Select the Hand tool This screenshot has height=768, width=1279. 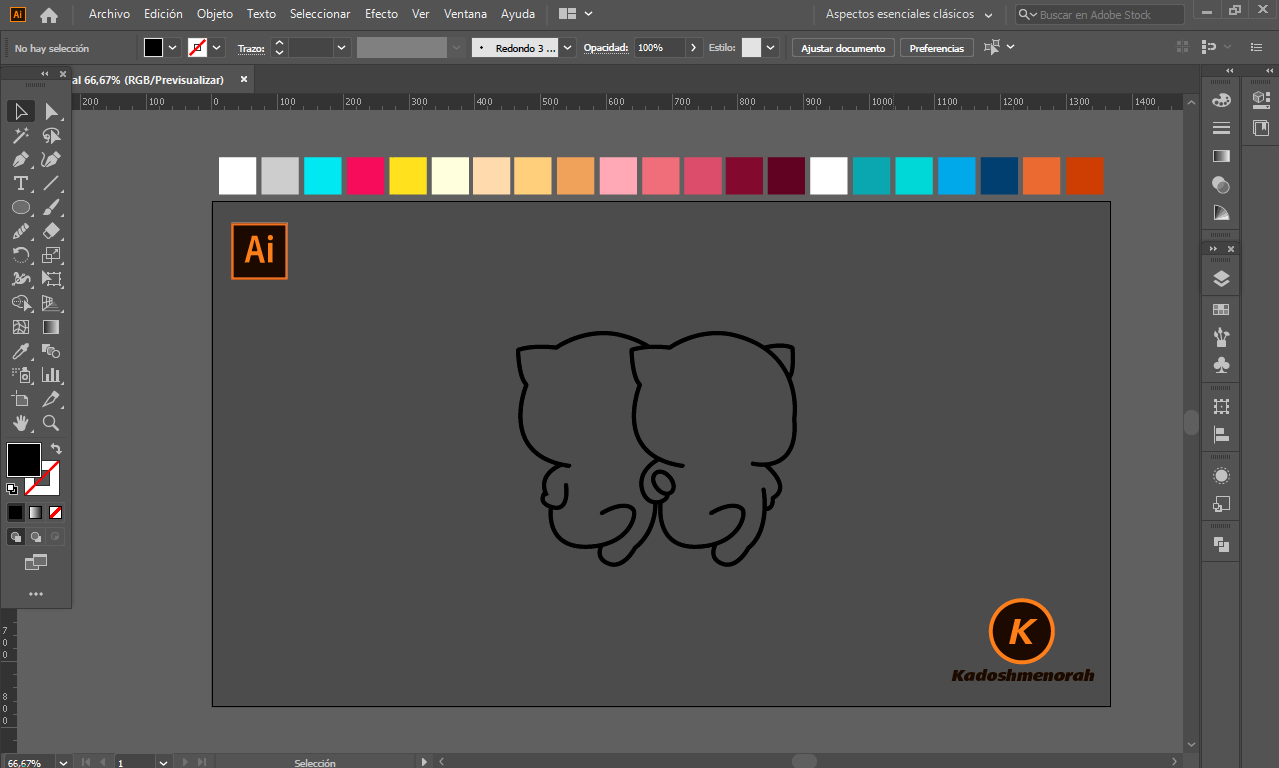21,423
